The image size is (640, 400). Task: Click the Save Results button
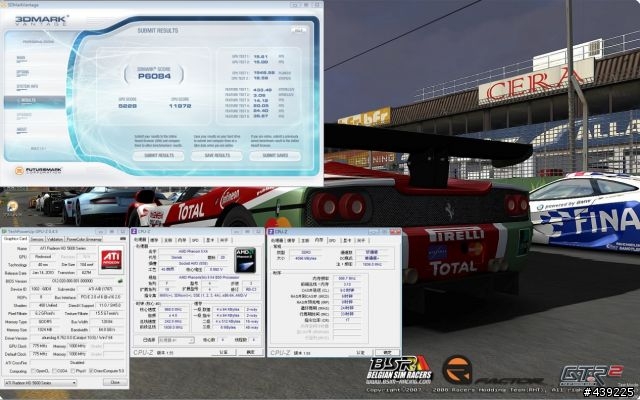(217, 156)
